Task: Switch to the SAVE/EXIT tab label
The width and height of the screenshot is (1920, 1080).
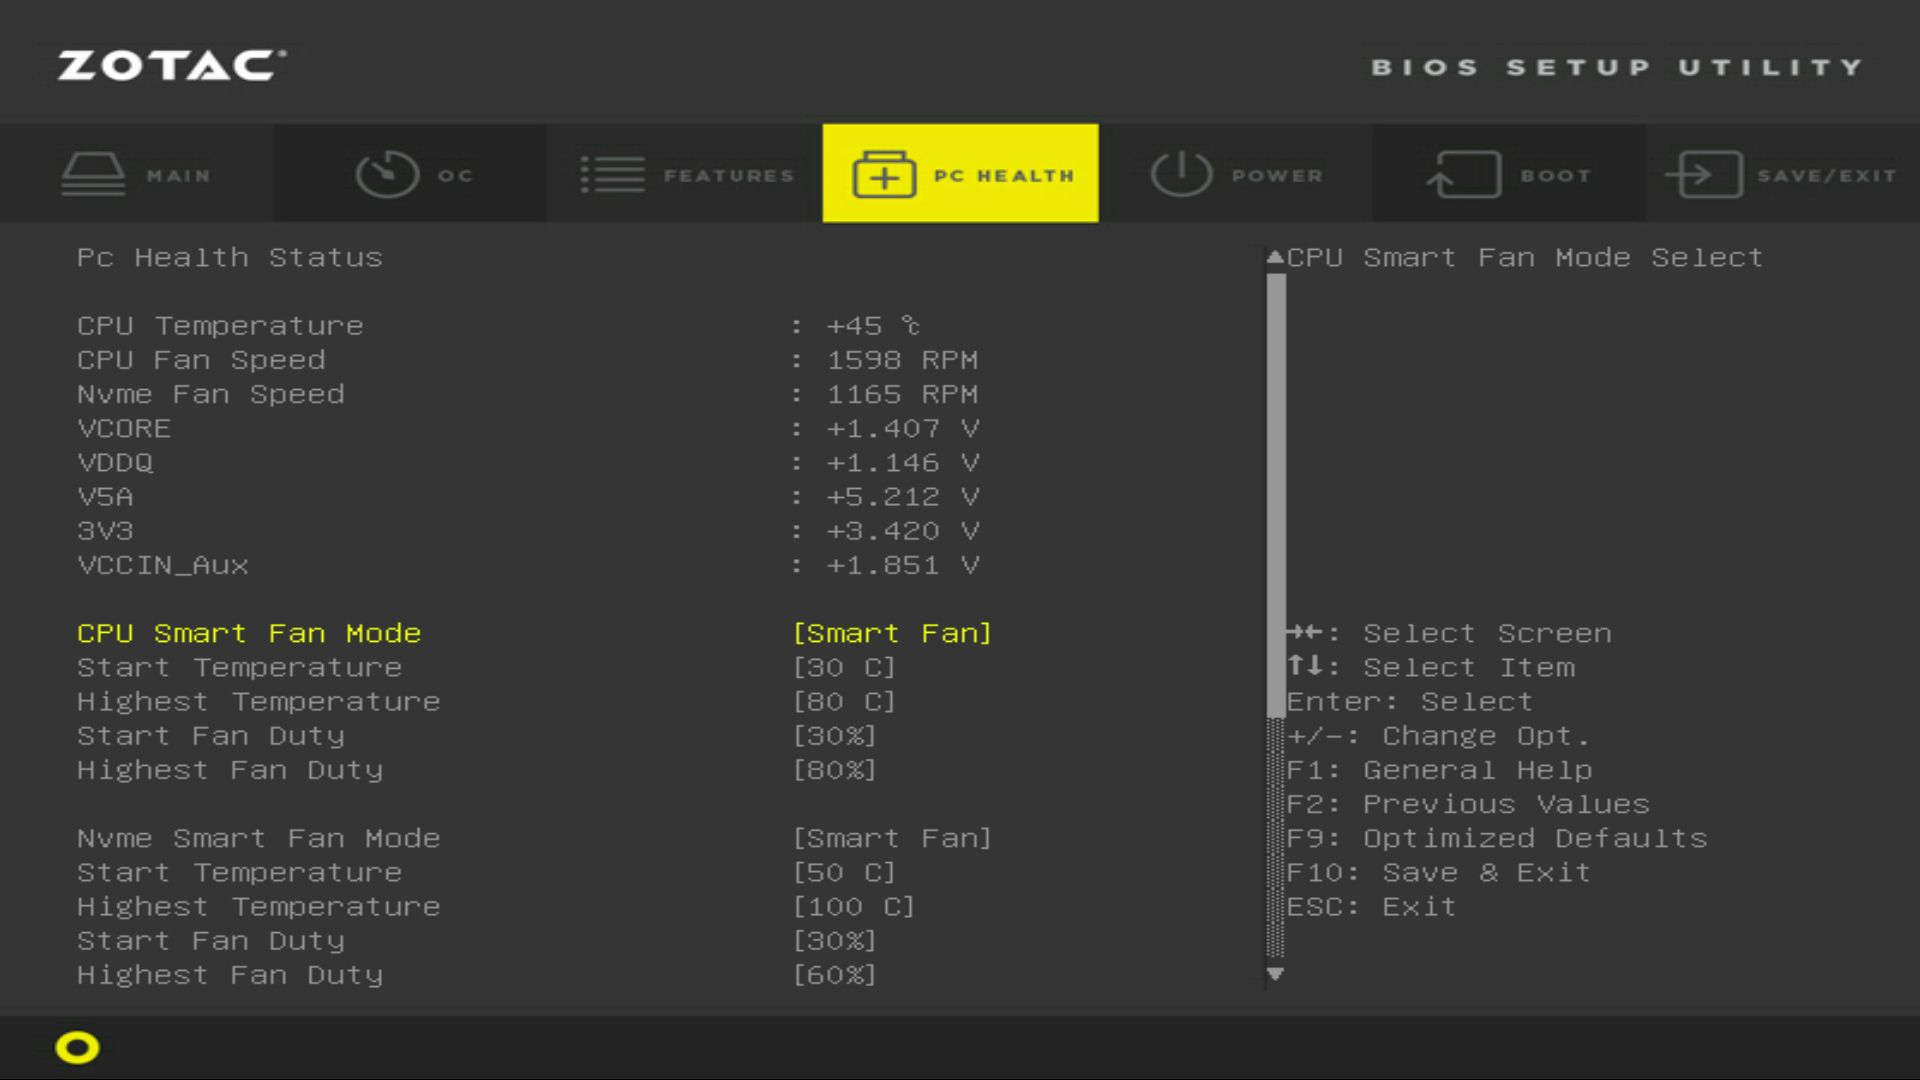Action: 1826,176
